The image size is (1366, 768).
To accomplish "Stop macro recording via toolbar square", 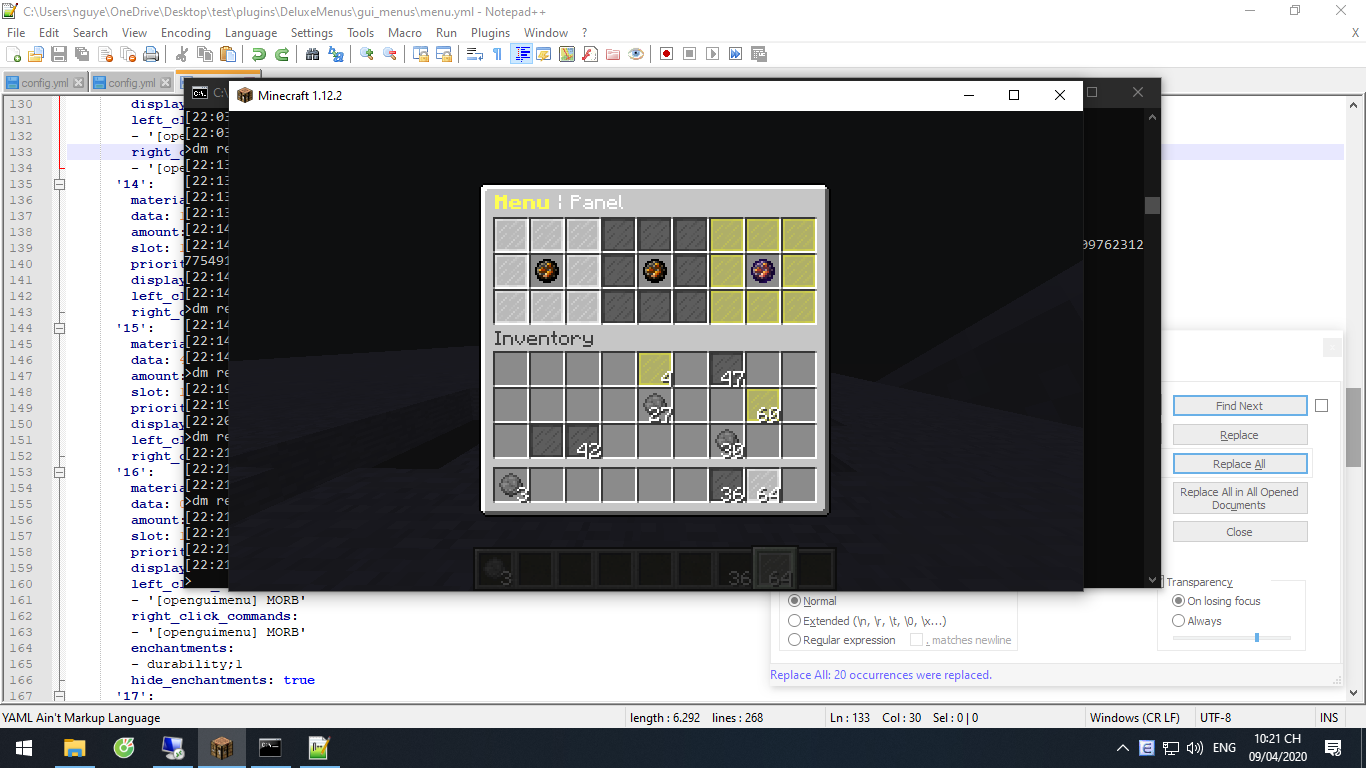I will pyautogui.click(x=689, y=54).
